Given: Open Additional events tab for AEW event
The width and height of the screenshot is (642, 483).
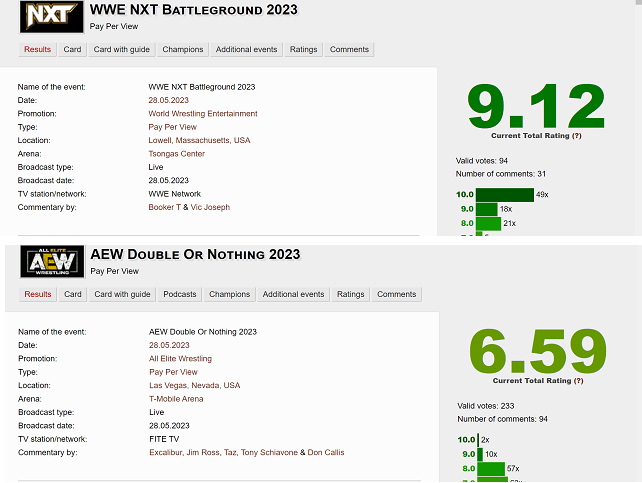Looking at the screenshot, I should pos(293,294).
